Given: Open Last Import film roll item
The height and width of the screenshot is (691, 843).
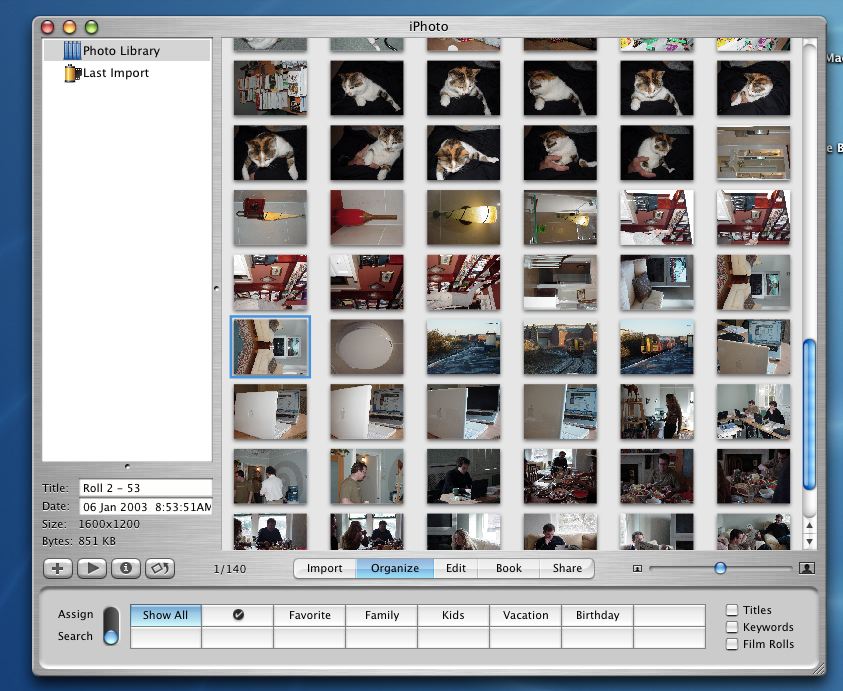Looking at the screenshot, I should (x=72, y=73).
